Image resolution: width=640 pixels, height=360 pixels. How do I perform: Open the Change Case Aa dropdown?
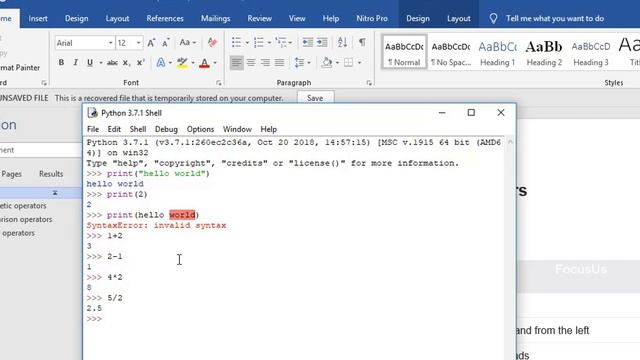point(187,42)
